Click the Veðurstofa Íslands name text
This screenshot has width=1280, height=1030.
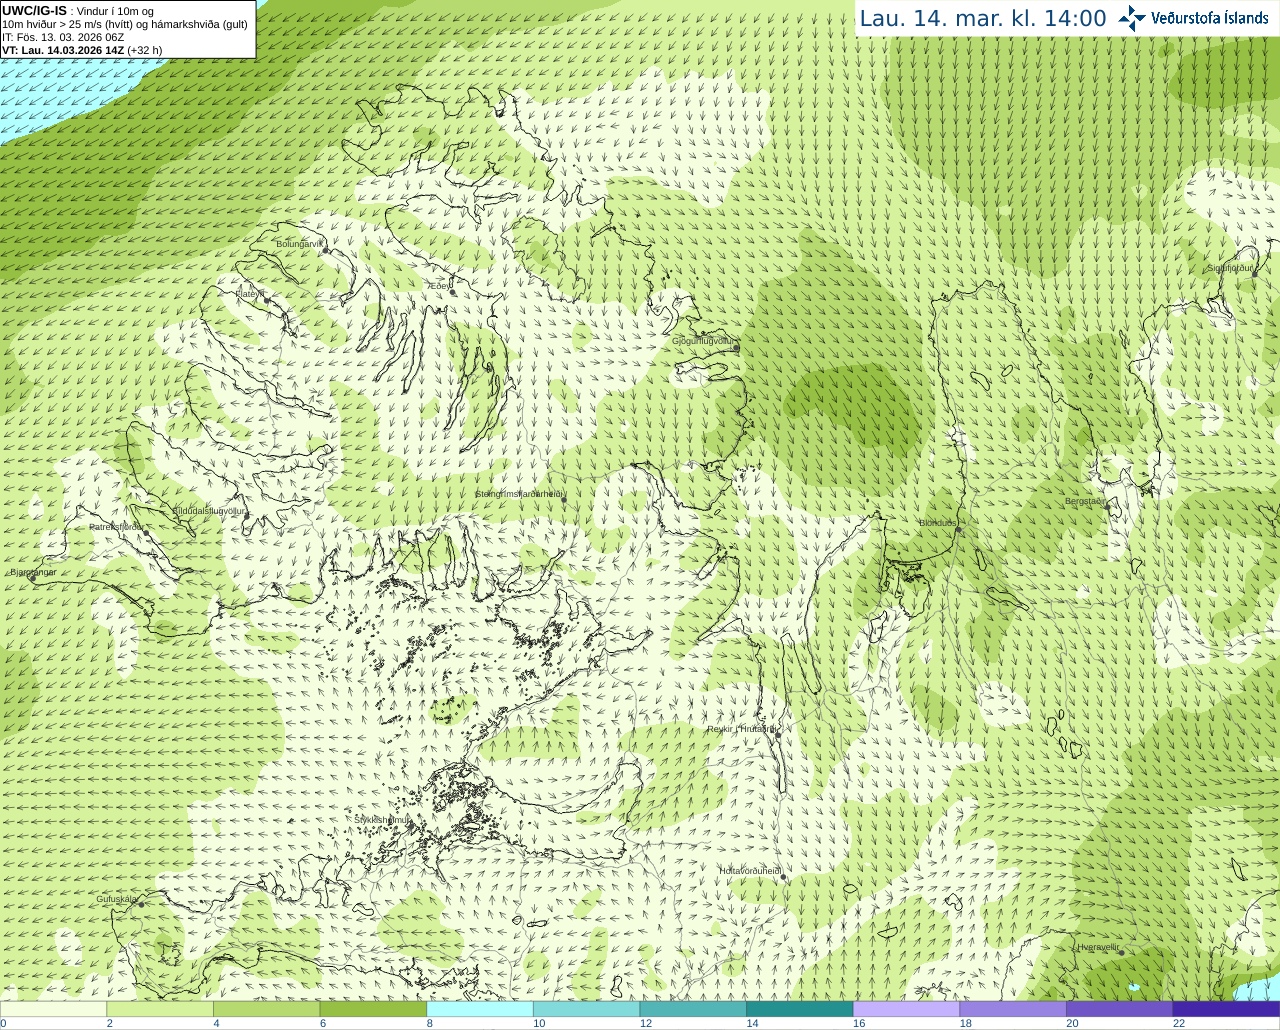pyautogui.click(x=1210, y=18)
